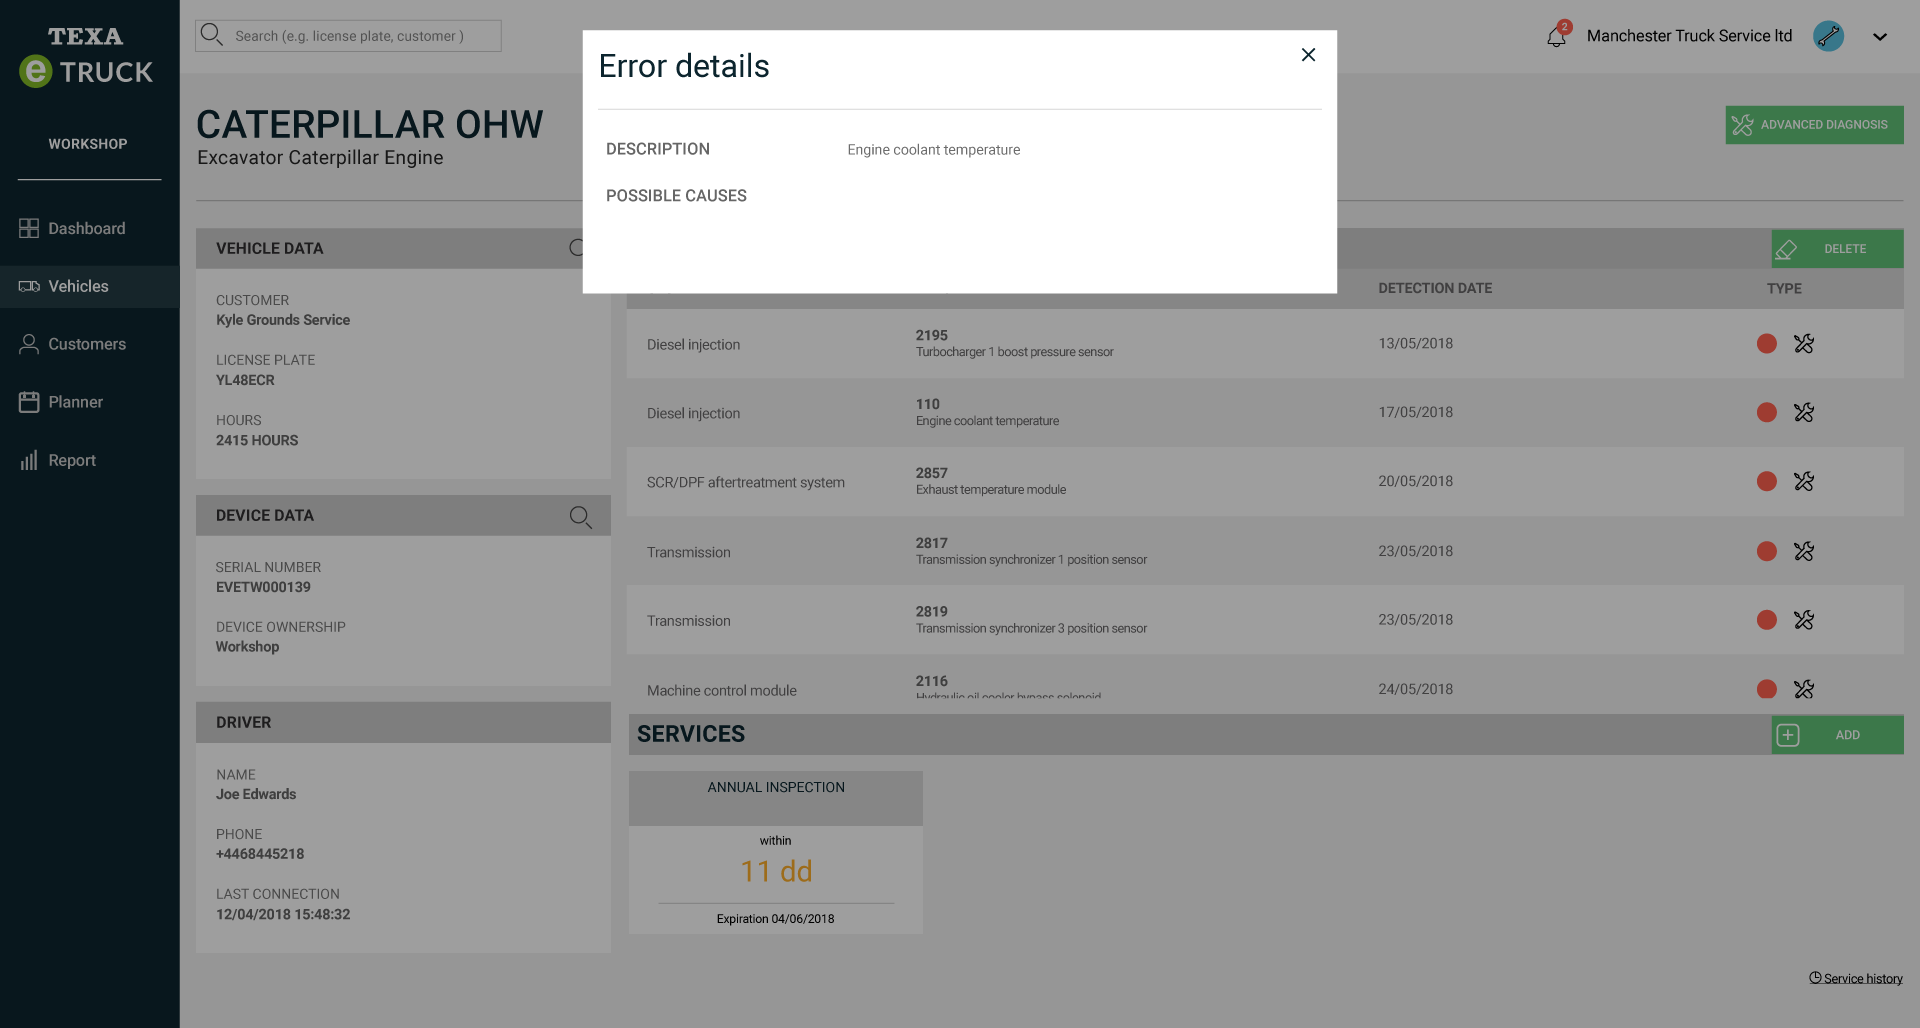Screen dimensions: 1920x1028
Task: Click the TEXA eTruck logo
Action: pyautogui.click(x=86, y=57)
